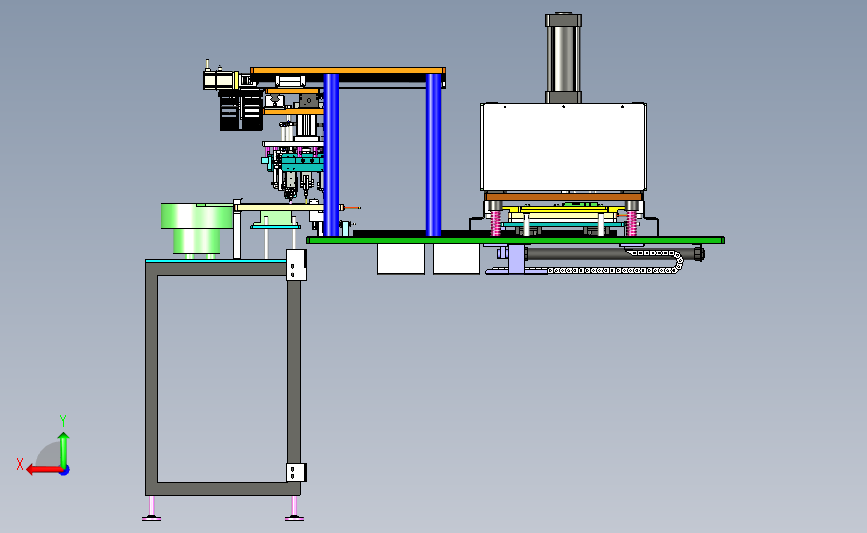Viewport: 867px width, 533px height.
Task: Select the brown plate beneath white enclosure
Action: (563, 196)
